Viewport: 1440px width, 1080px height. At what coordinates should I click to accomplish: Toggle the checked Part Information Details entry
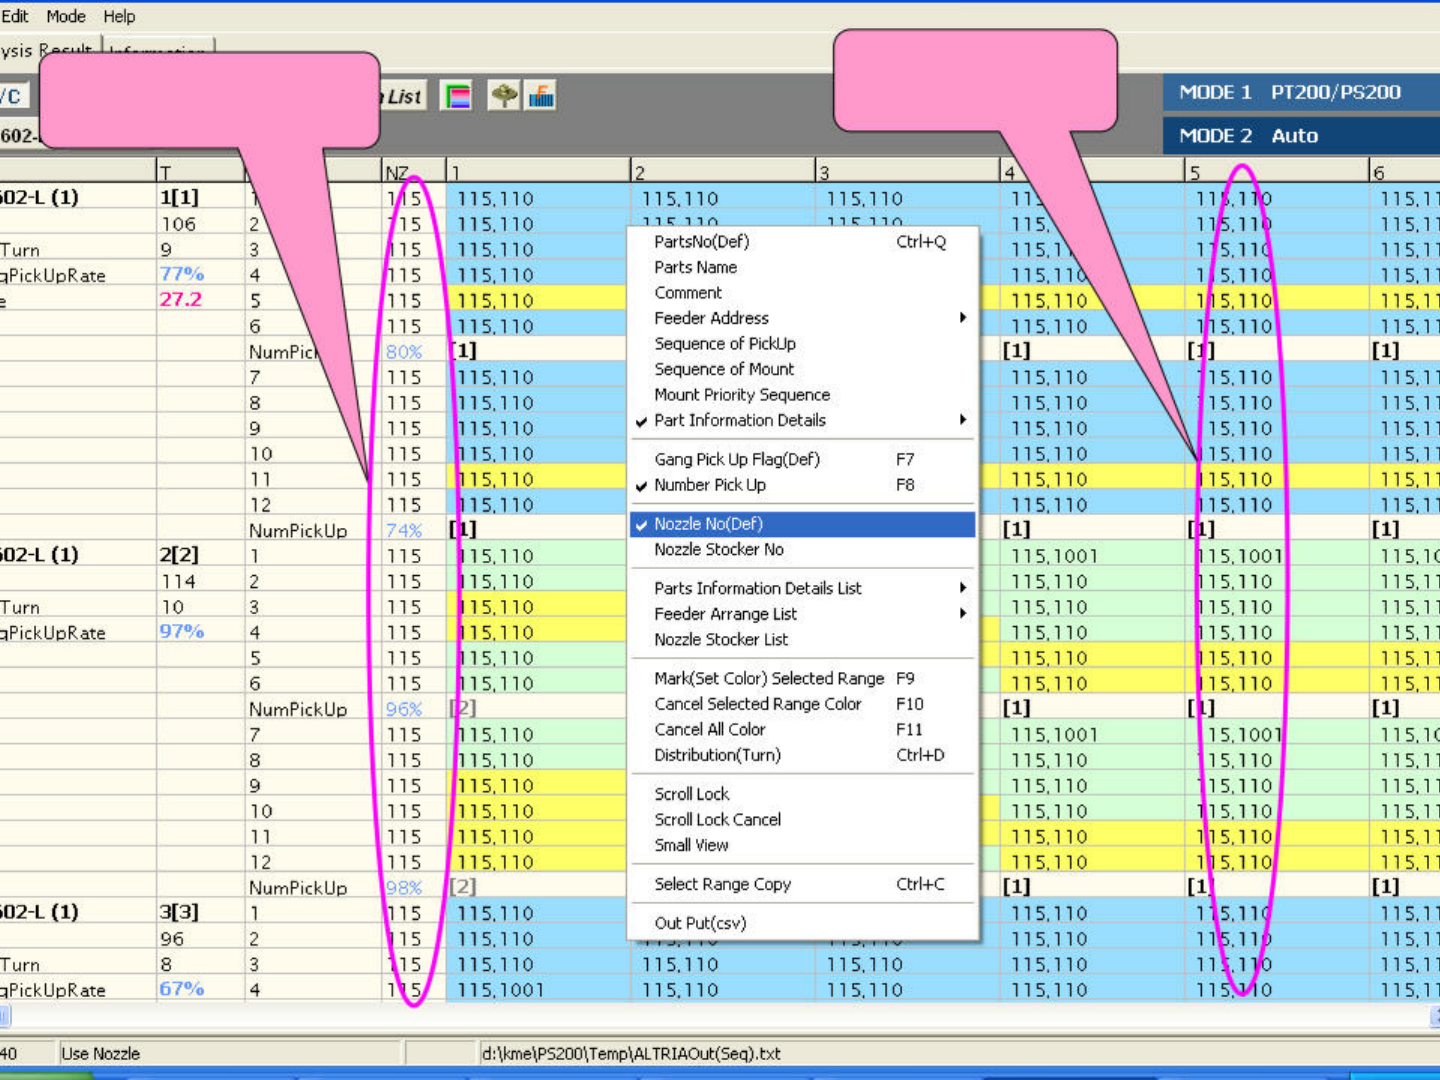pos(739,420)
